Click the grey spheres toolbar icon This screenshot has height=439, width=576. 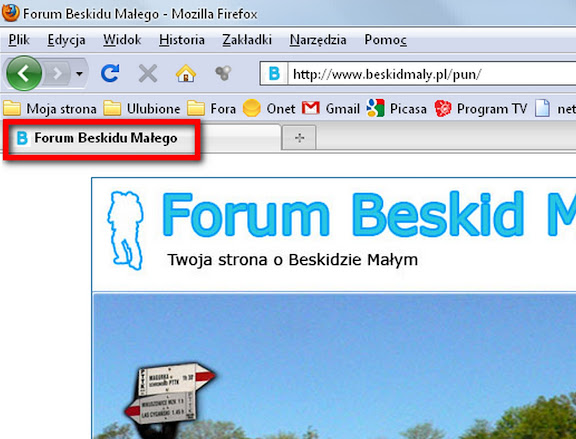tap(223, 73)
